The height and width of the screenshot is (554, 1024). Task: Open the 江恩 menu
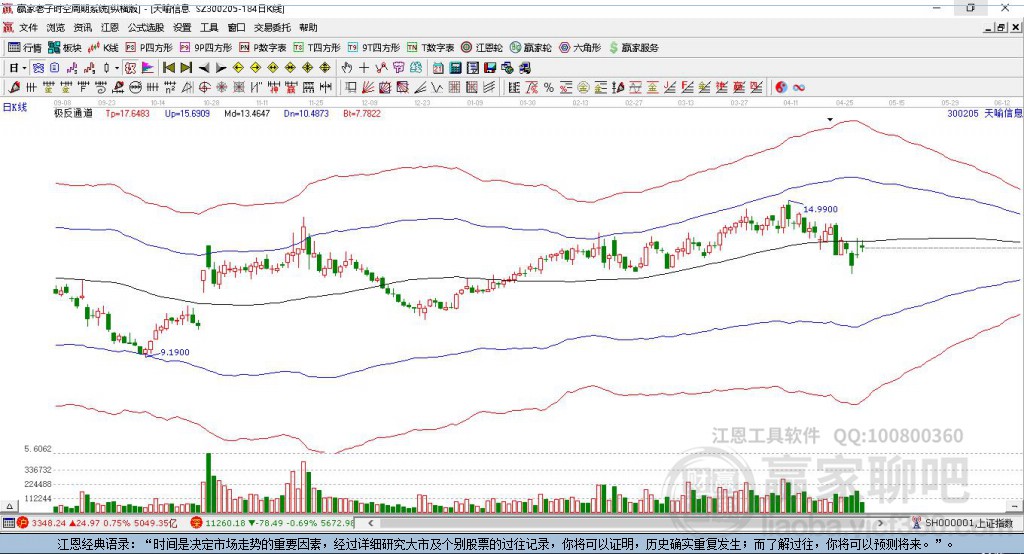pyautogui.click(x=110, y=27)
